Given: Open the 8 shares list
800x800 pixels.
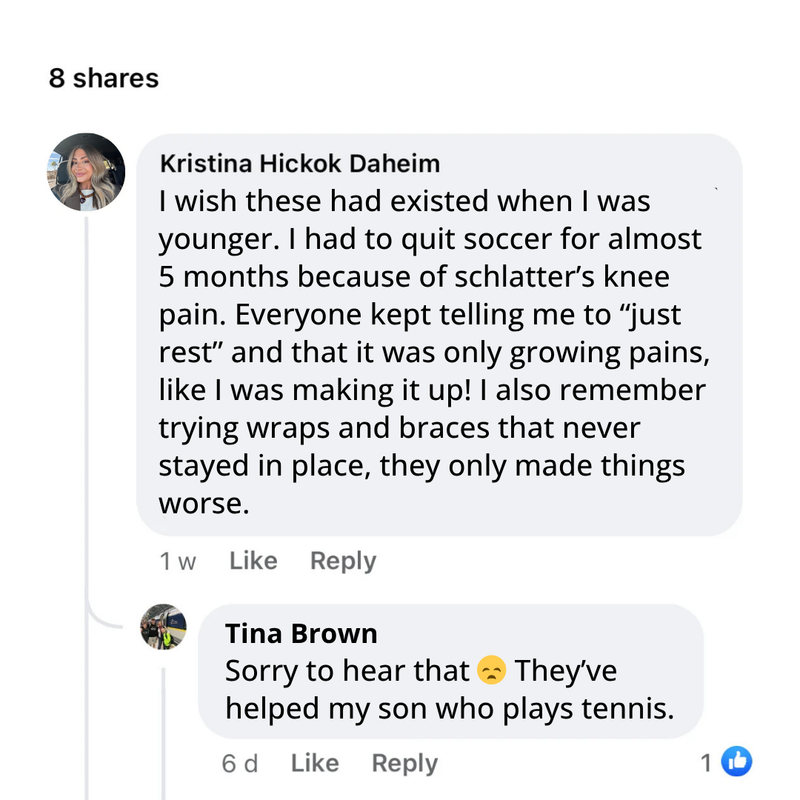Looking at the screenshot, I should (x=104, y=78).
